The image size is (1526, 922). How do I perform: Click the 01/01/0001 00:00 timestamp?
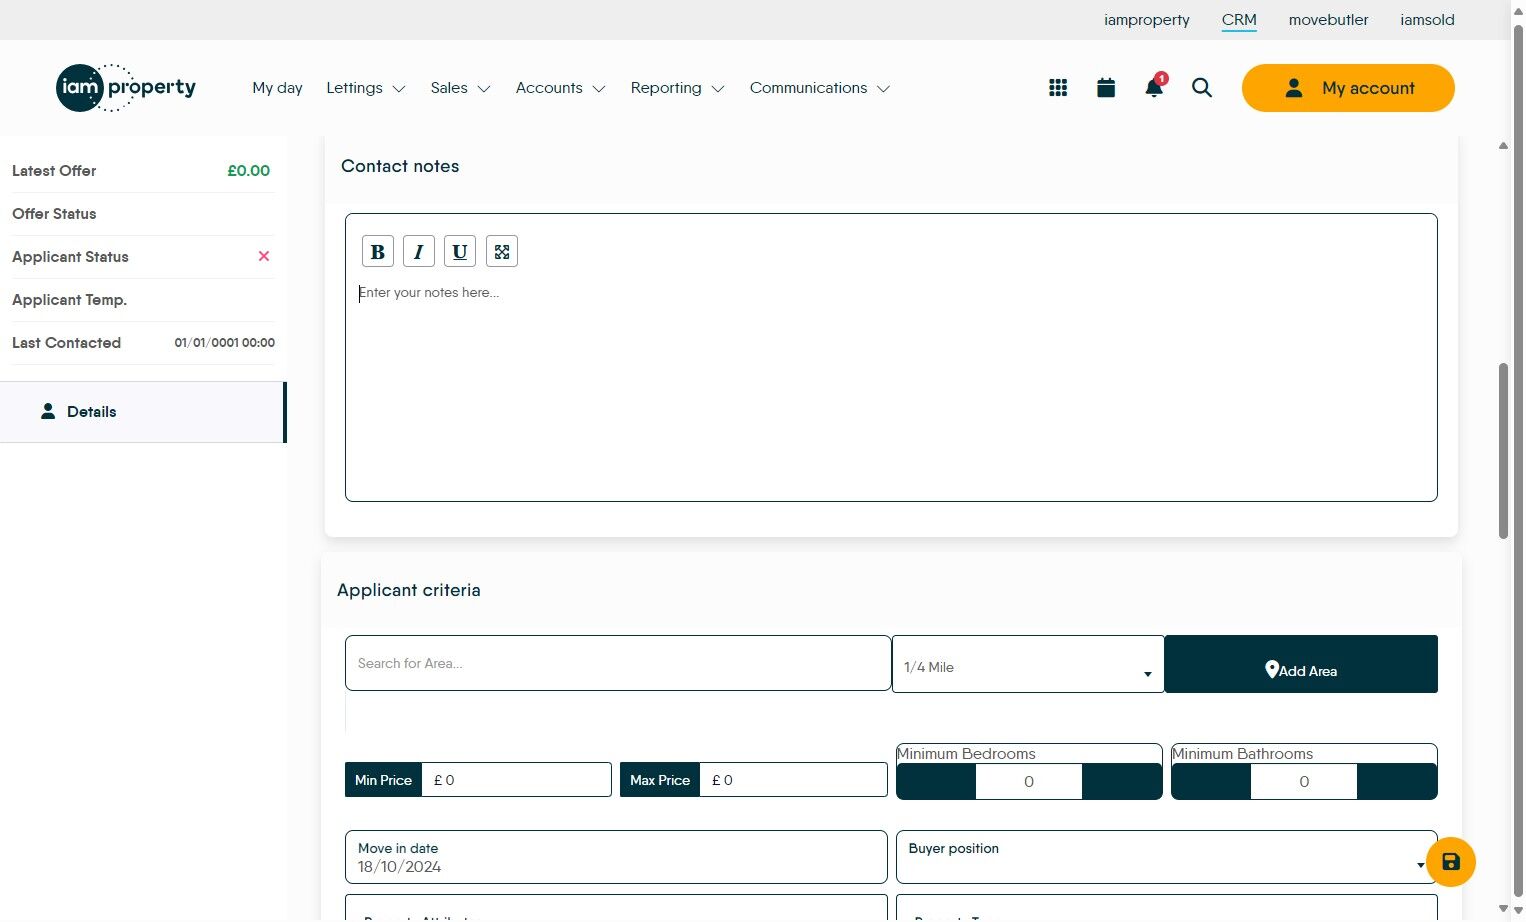click(225, 343)
